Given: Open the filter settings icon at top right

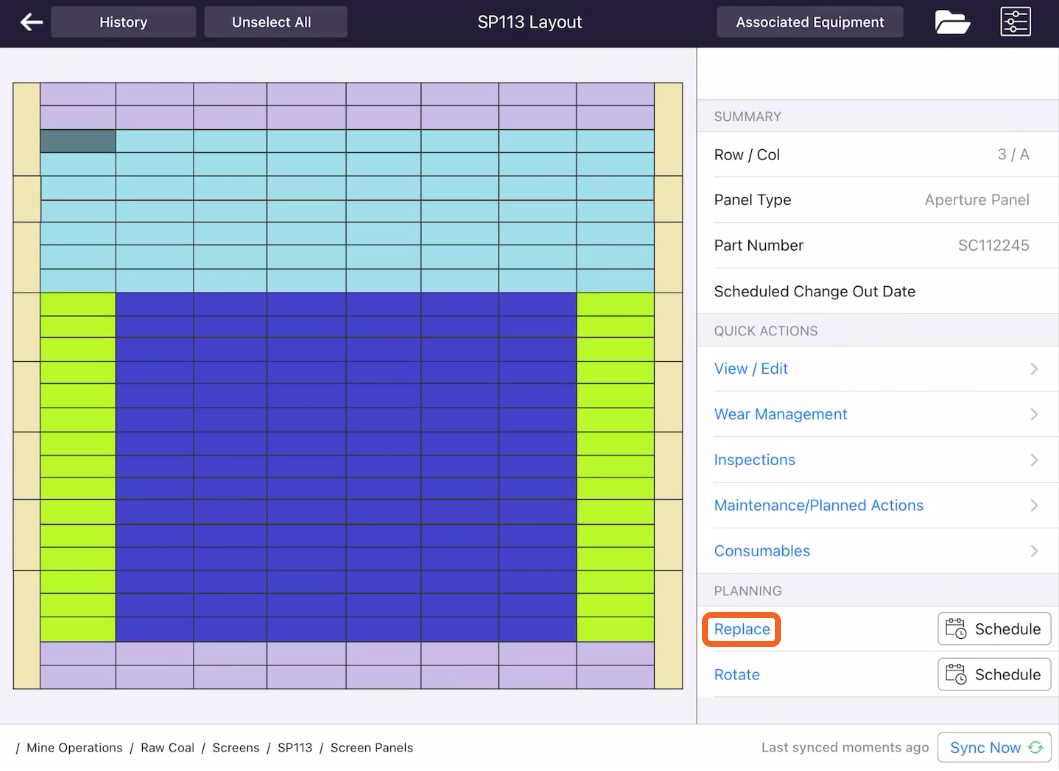Looking at the screenshot, I should [1015, 21].
